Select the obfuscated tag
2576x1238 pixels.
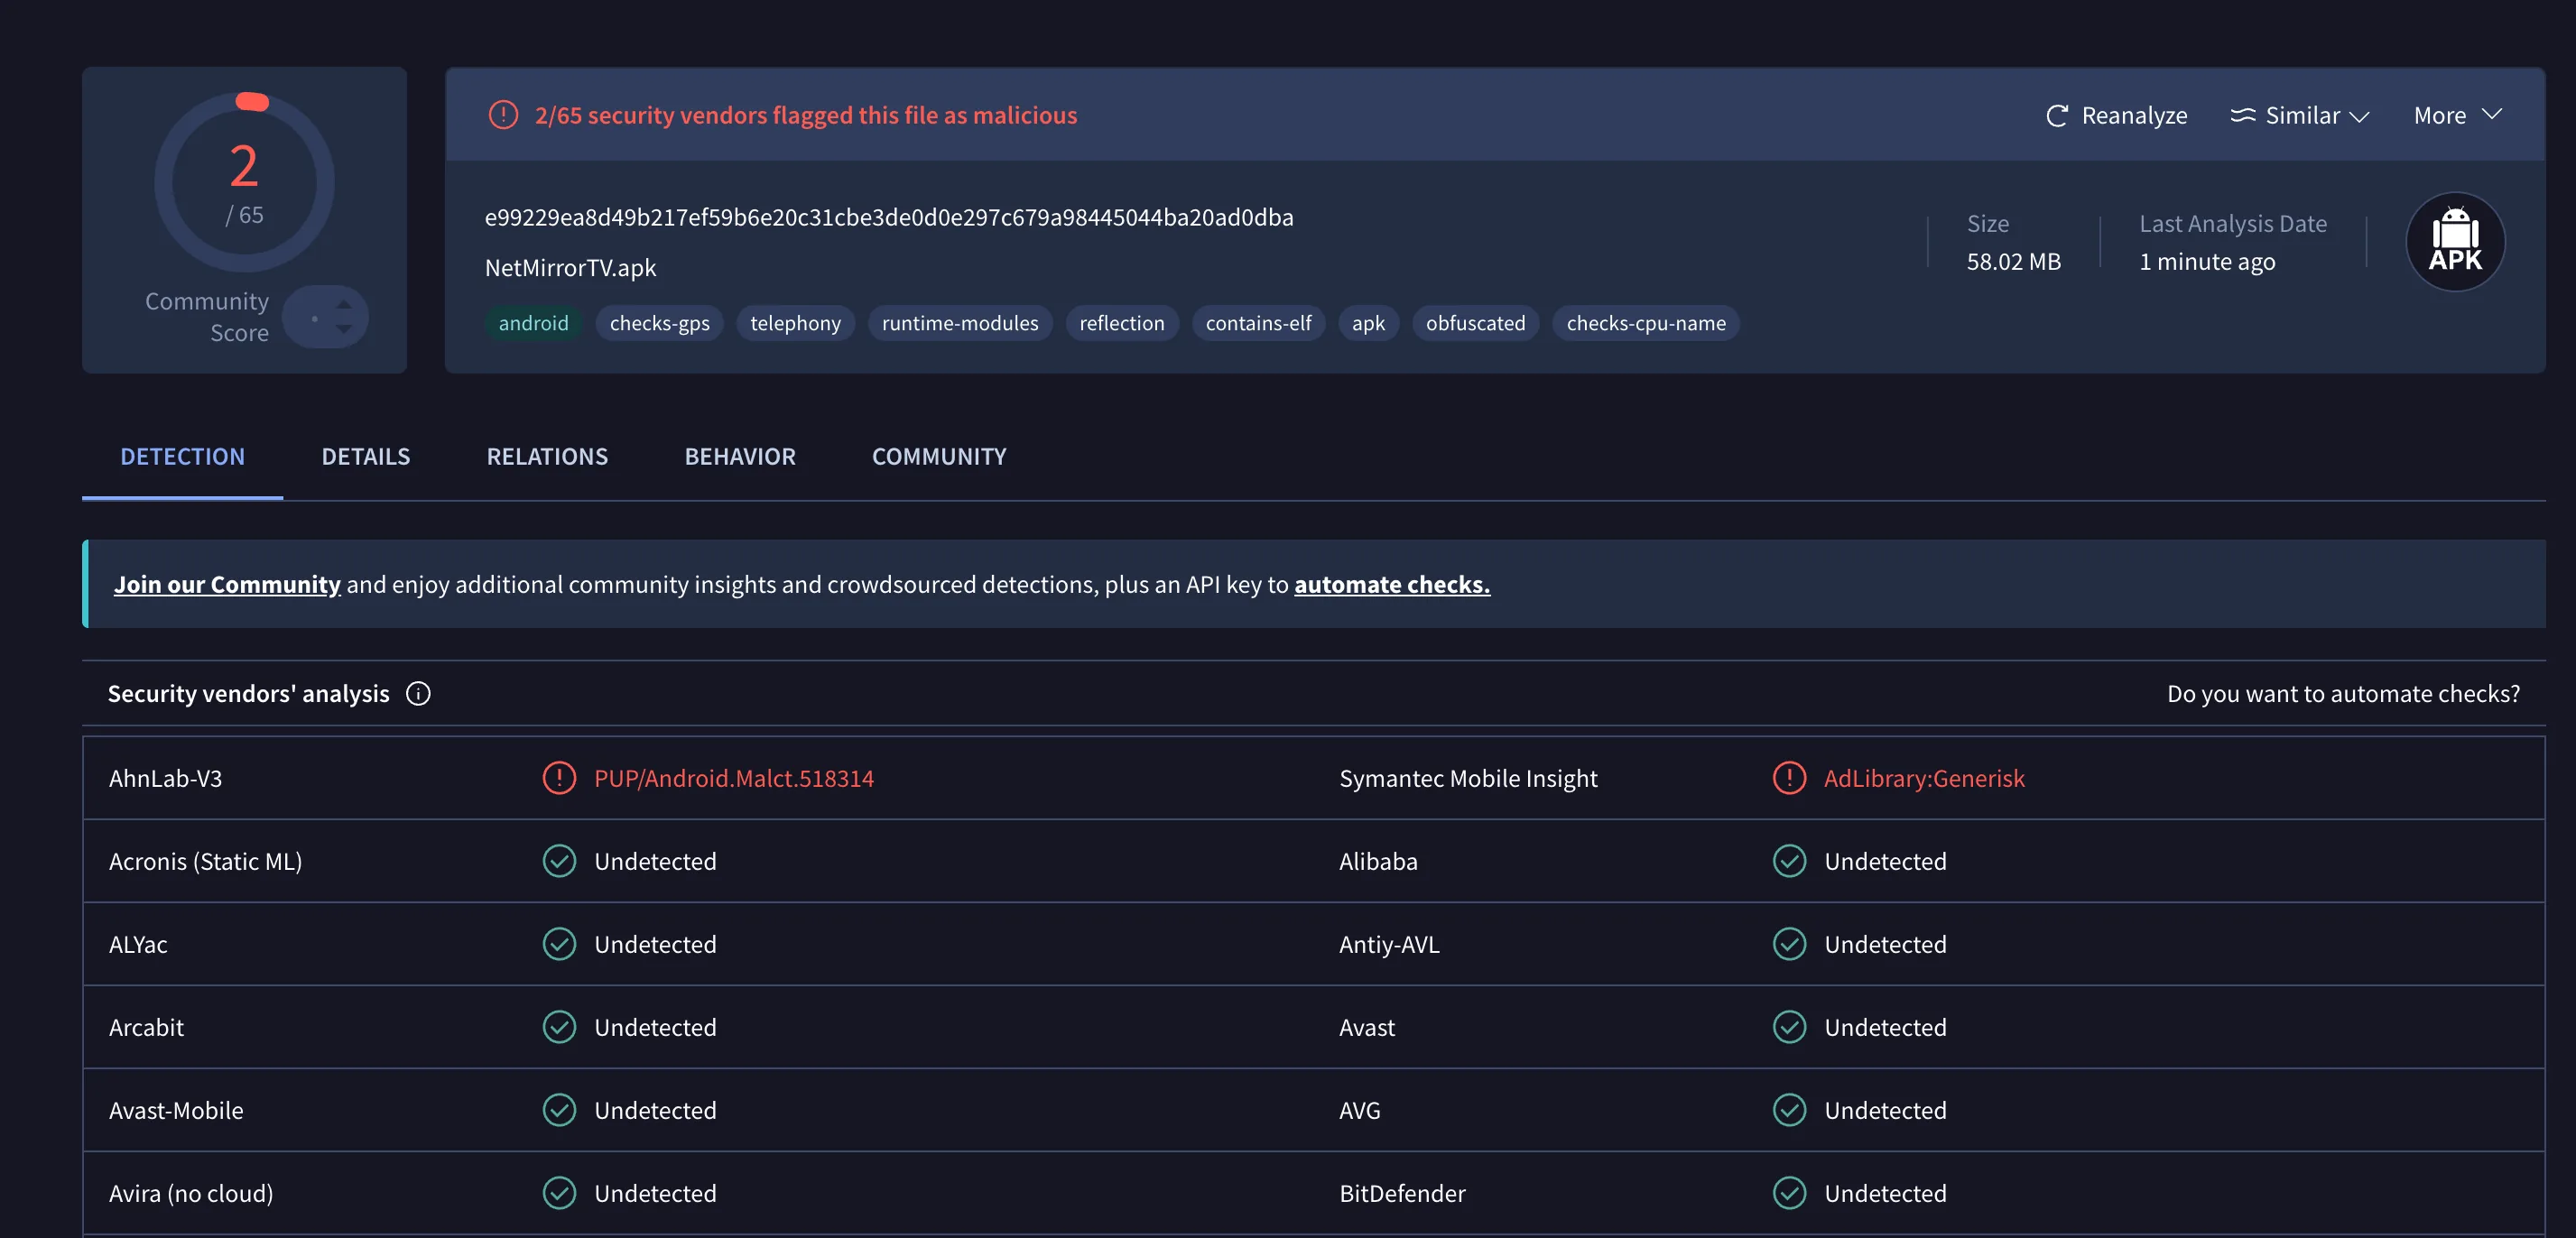pos(1475,323)
